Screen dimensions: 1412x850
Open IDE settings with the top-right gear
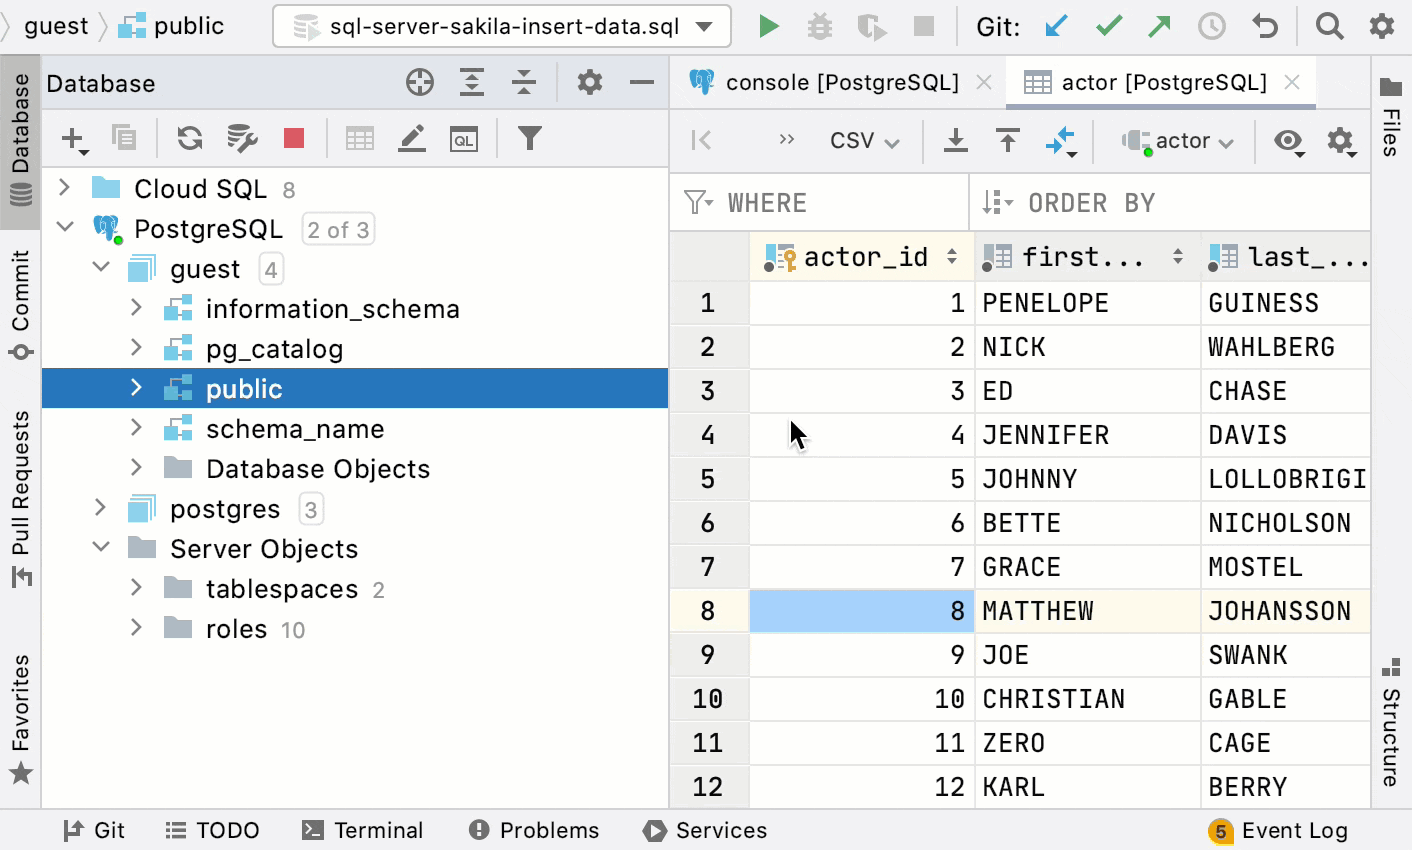click(x=1381, y=26)
